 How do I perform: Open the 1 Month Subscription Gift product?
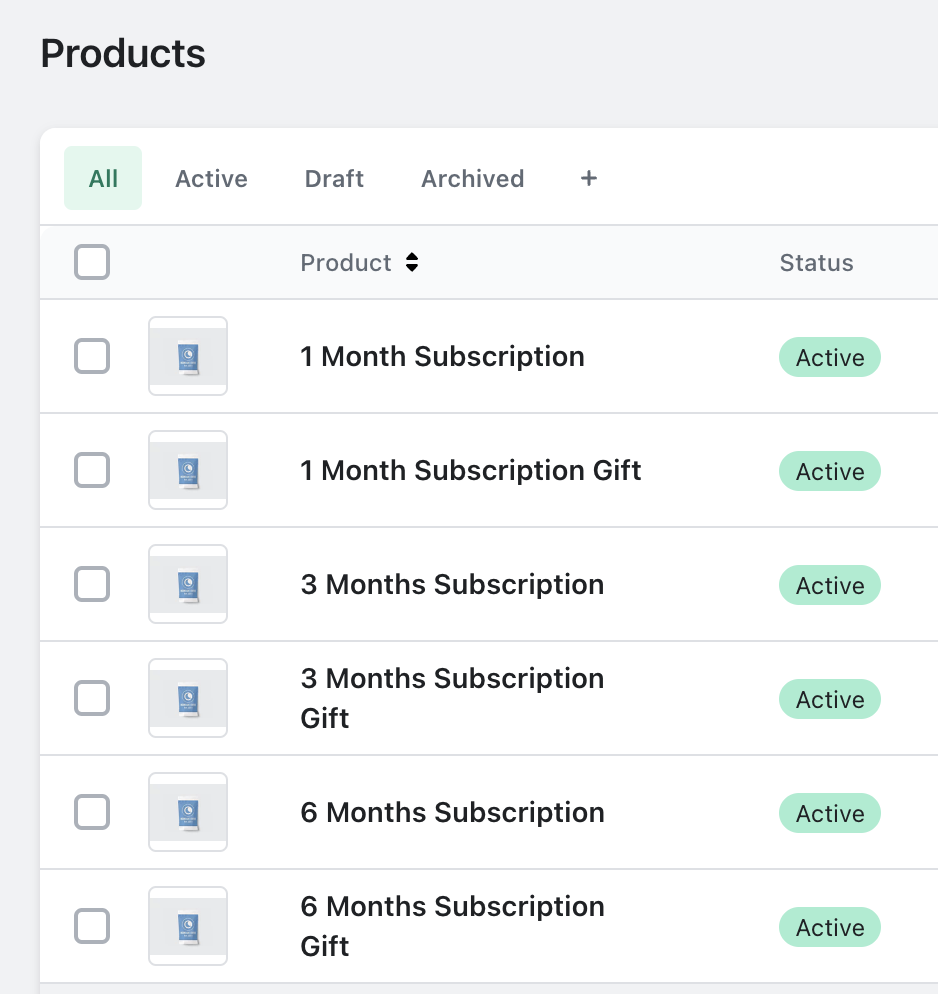(x=470, y=470)
